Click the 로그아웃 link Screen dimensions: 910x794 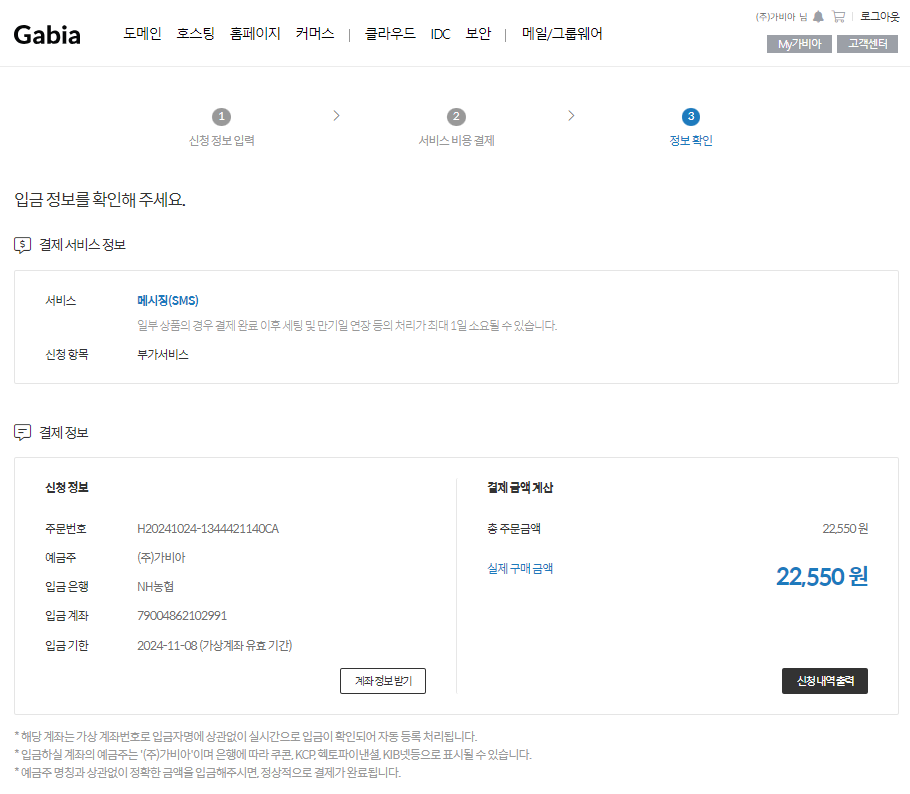[x=880, y=16]
